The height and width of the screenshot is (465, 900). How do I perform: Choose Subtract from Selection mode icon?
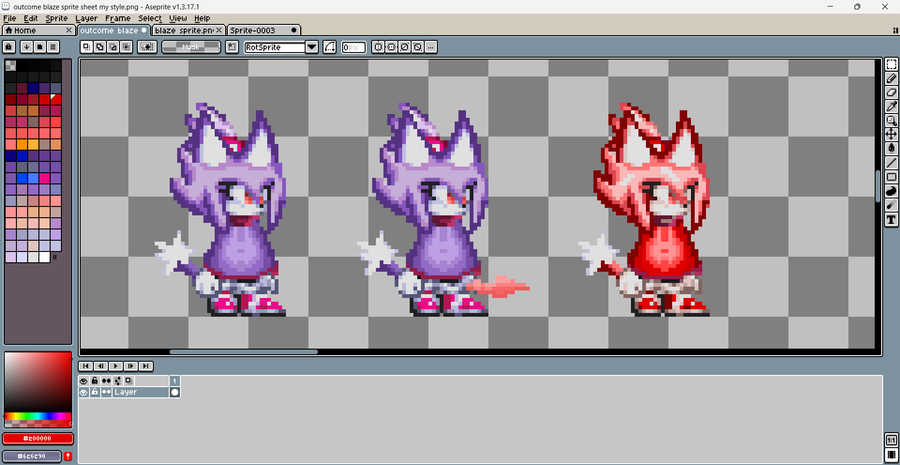point(112,47)
